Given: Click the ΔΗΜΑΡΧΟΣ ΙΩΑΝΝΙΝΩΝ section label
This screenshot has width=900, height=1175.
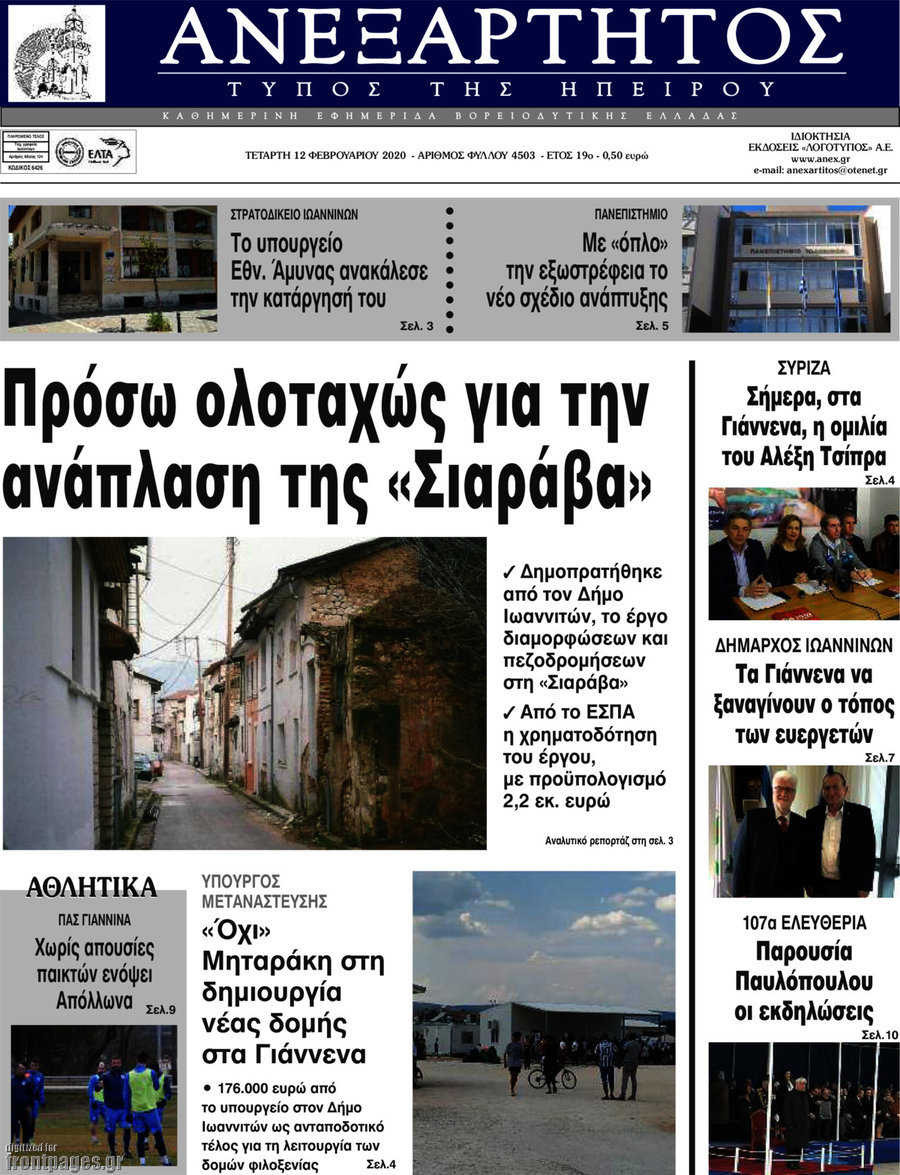Looking at the screenshot, I should 803,645.
